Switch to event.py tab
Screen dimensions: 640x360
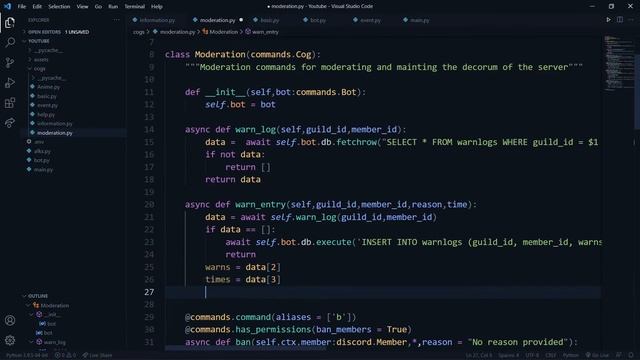click(367, 20)
